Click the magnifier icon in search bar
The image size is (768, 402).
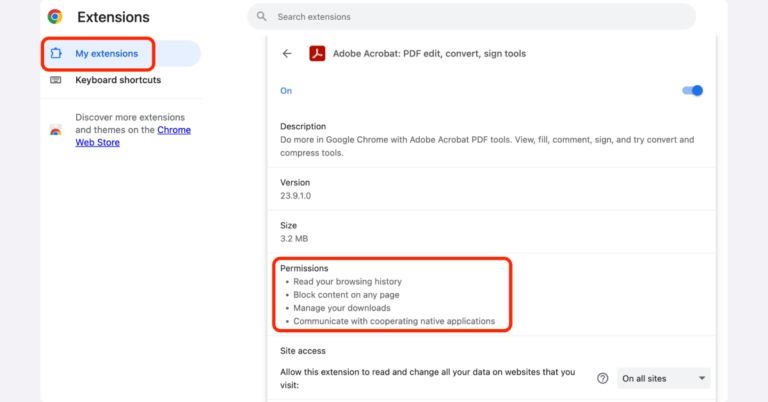pyautogui.click(x=262, y=17)
